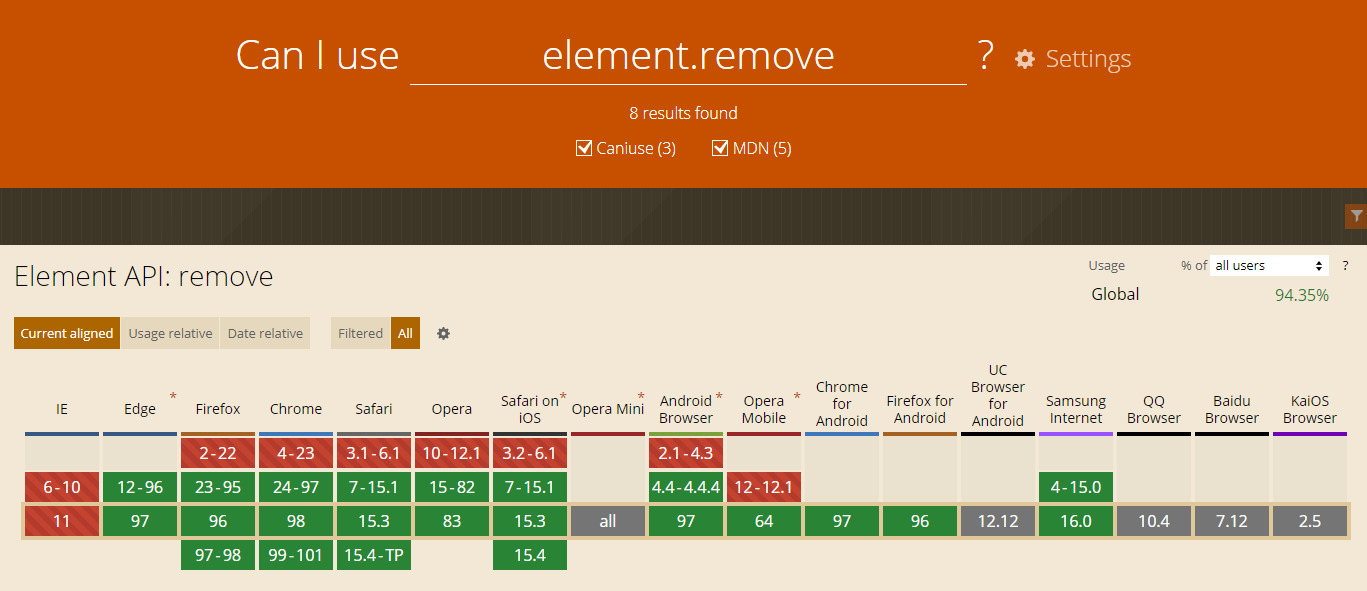The image size is (1367, 591).
Task: Click the KaiOS Browser 2.5 cell
Action: [x=1310, y=521]
